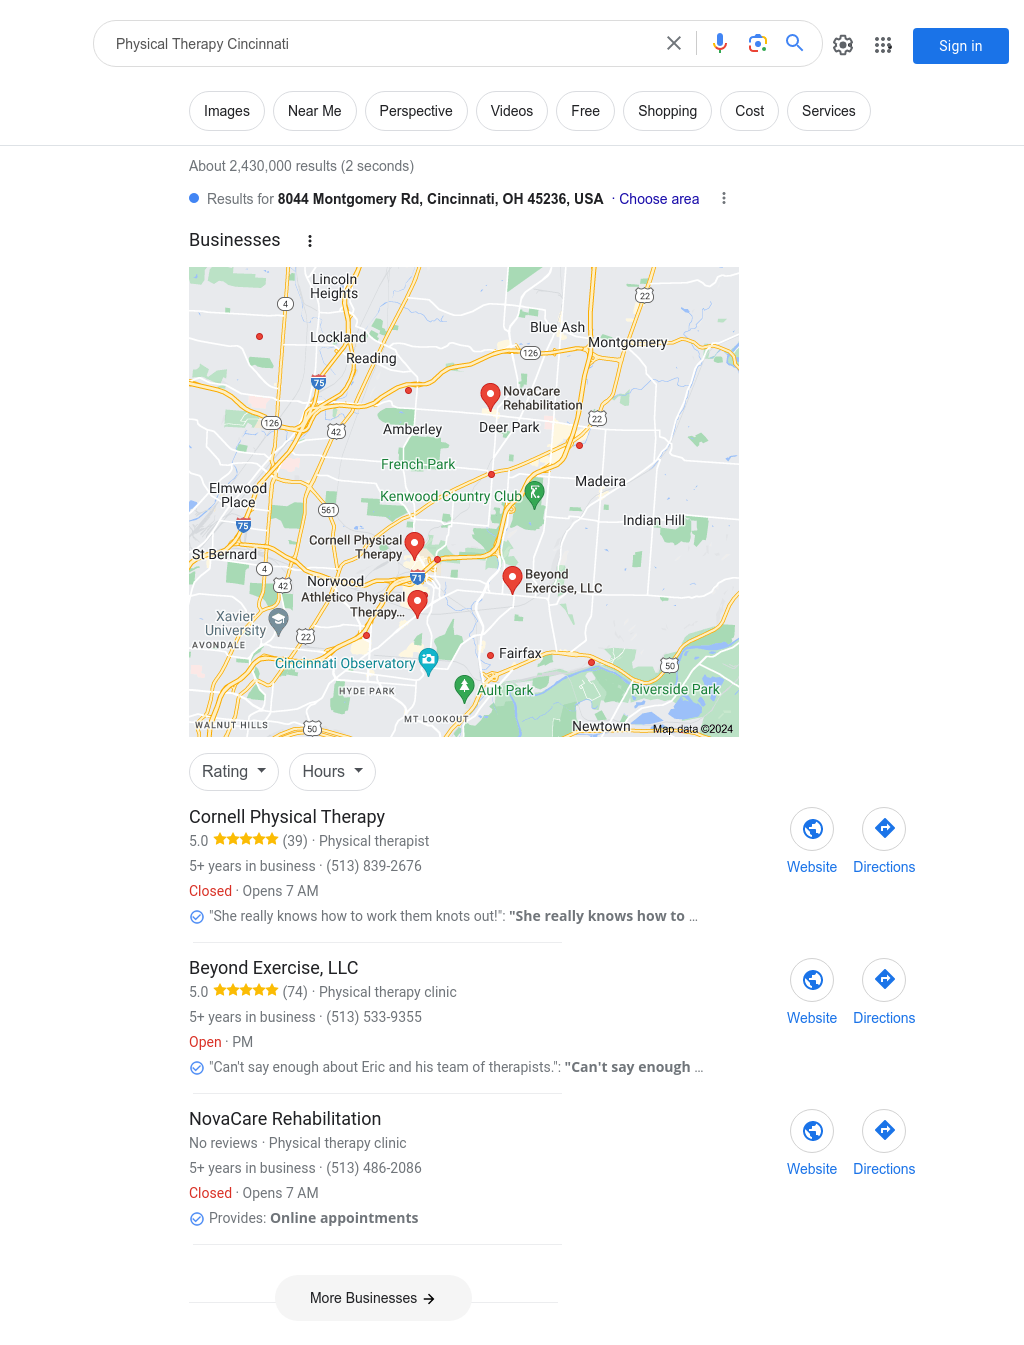Screen dimensions: 1024x1345
Task: Start voice search with microphone icon
Action: coord(720,43)
